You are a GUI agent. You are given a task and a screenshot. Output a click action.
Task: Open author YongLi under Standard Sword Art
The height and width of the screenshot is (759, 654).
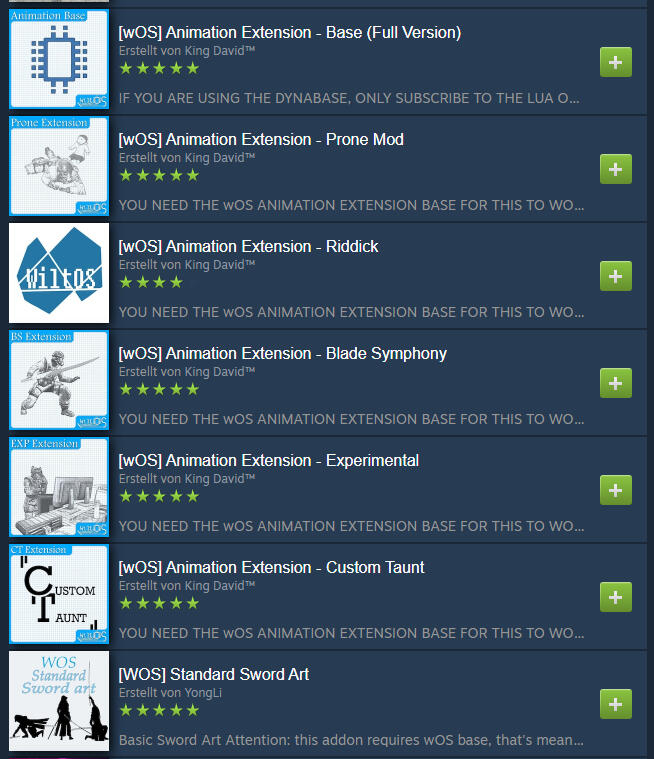click(x=204, y=693)
